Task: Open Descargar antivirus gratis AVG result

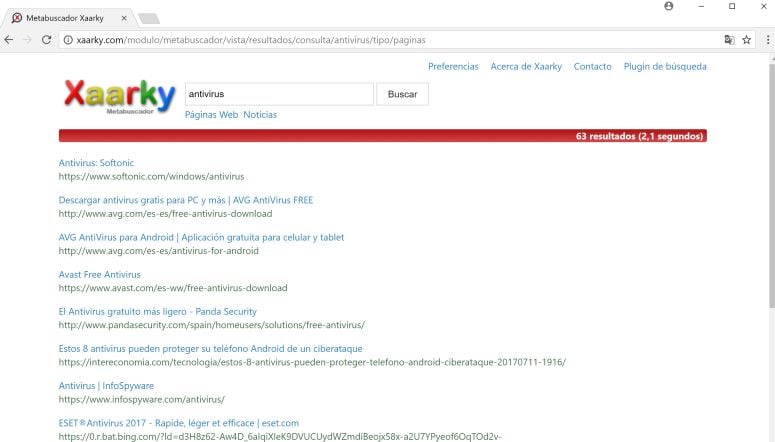Action: (x=186, y=200)
